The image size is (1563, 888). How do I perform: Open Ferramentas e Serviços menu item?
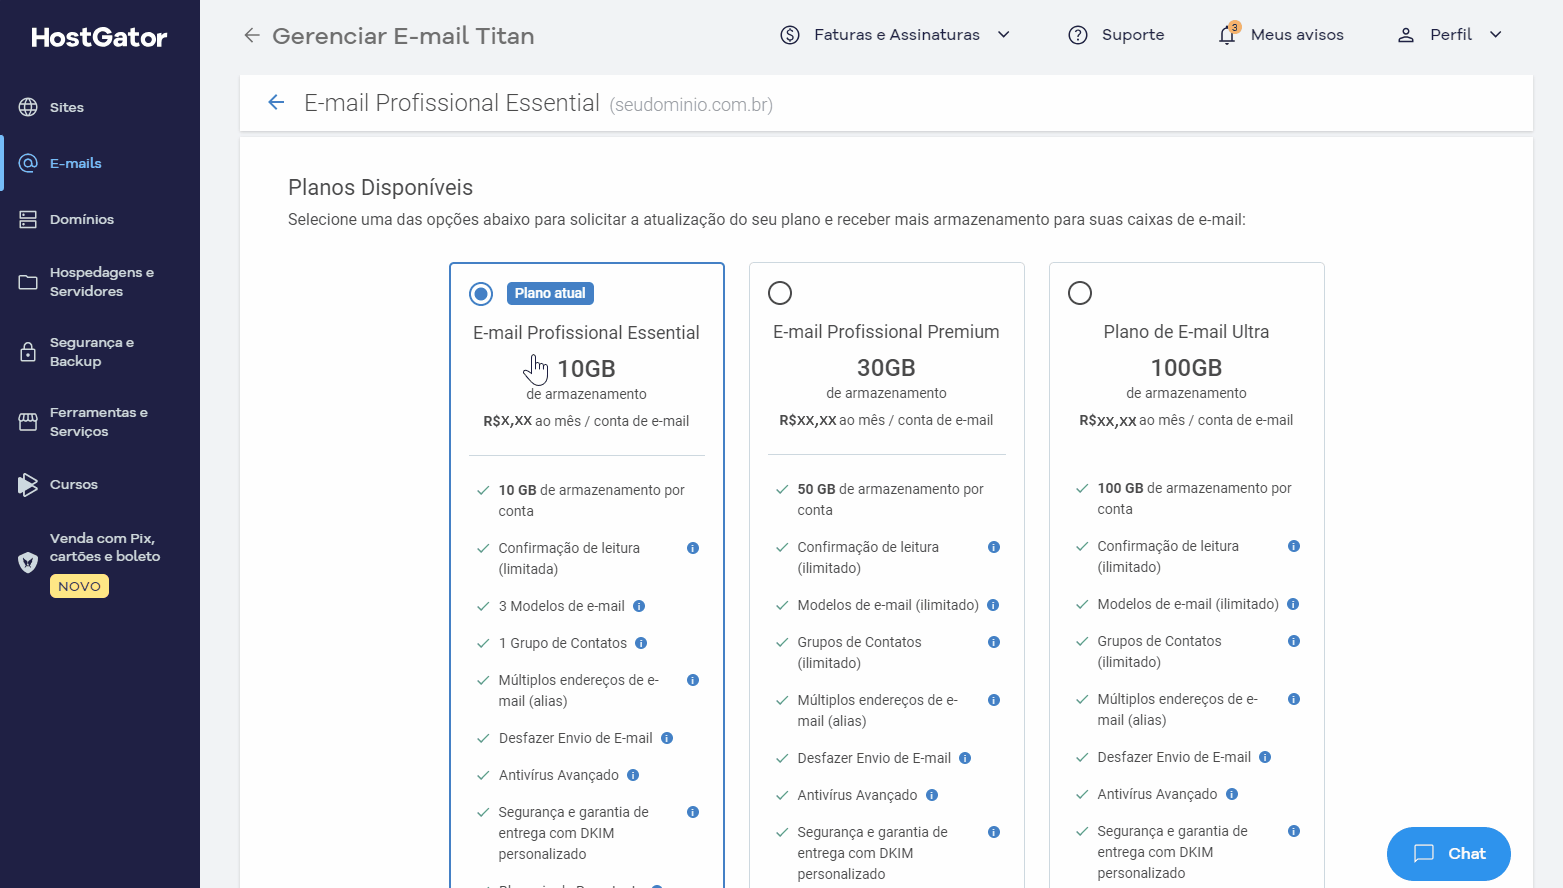(100, 422)
